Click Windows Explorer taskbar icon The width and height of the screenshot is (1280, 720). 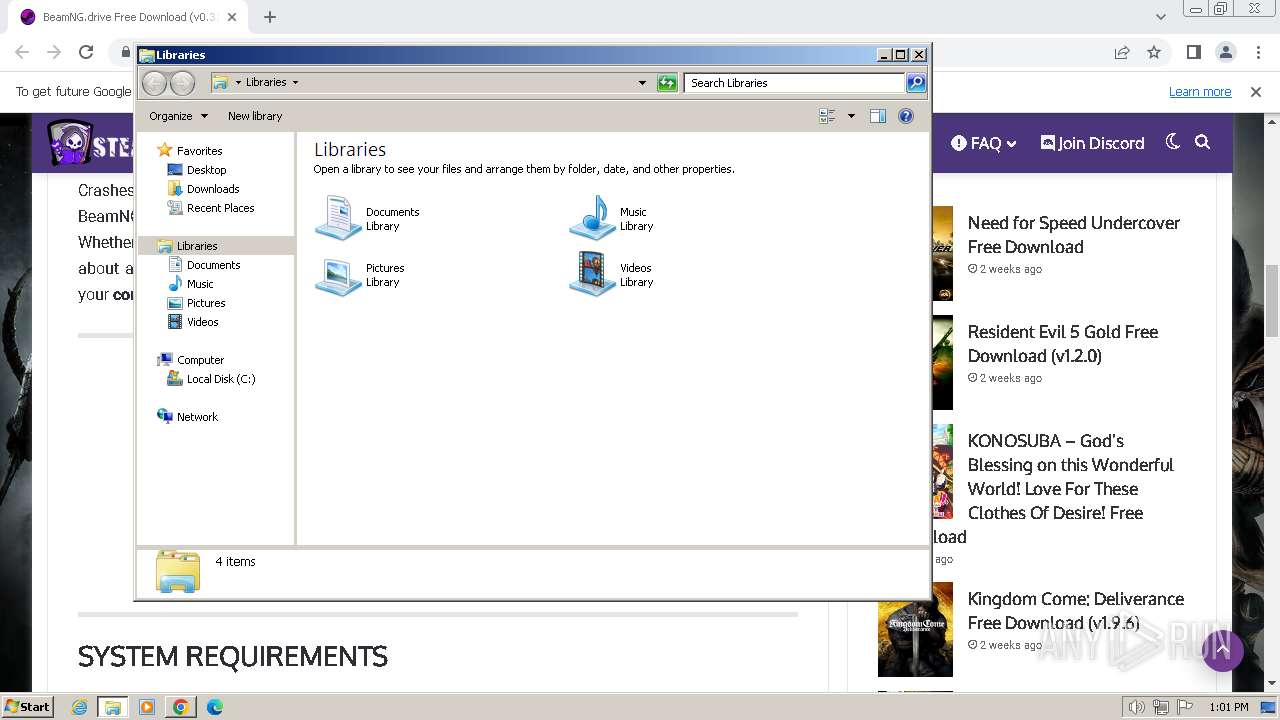(113, 707)
